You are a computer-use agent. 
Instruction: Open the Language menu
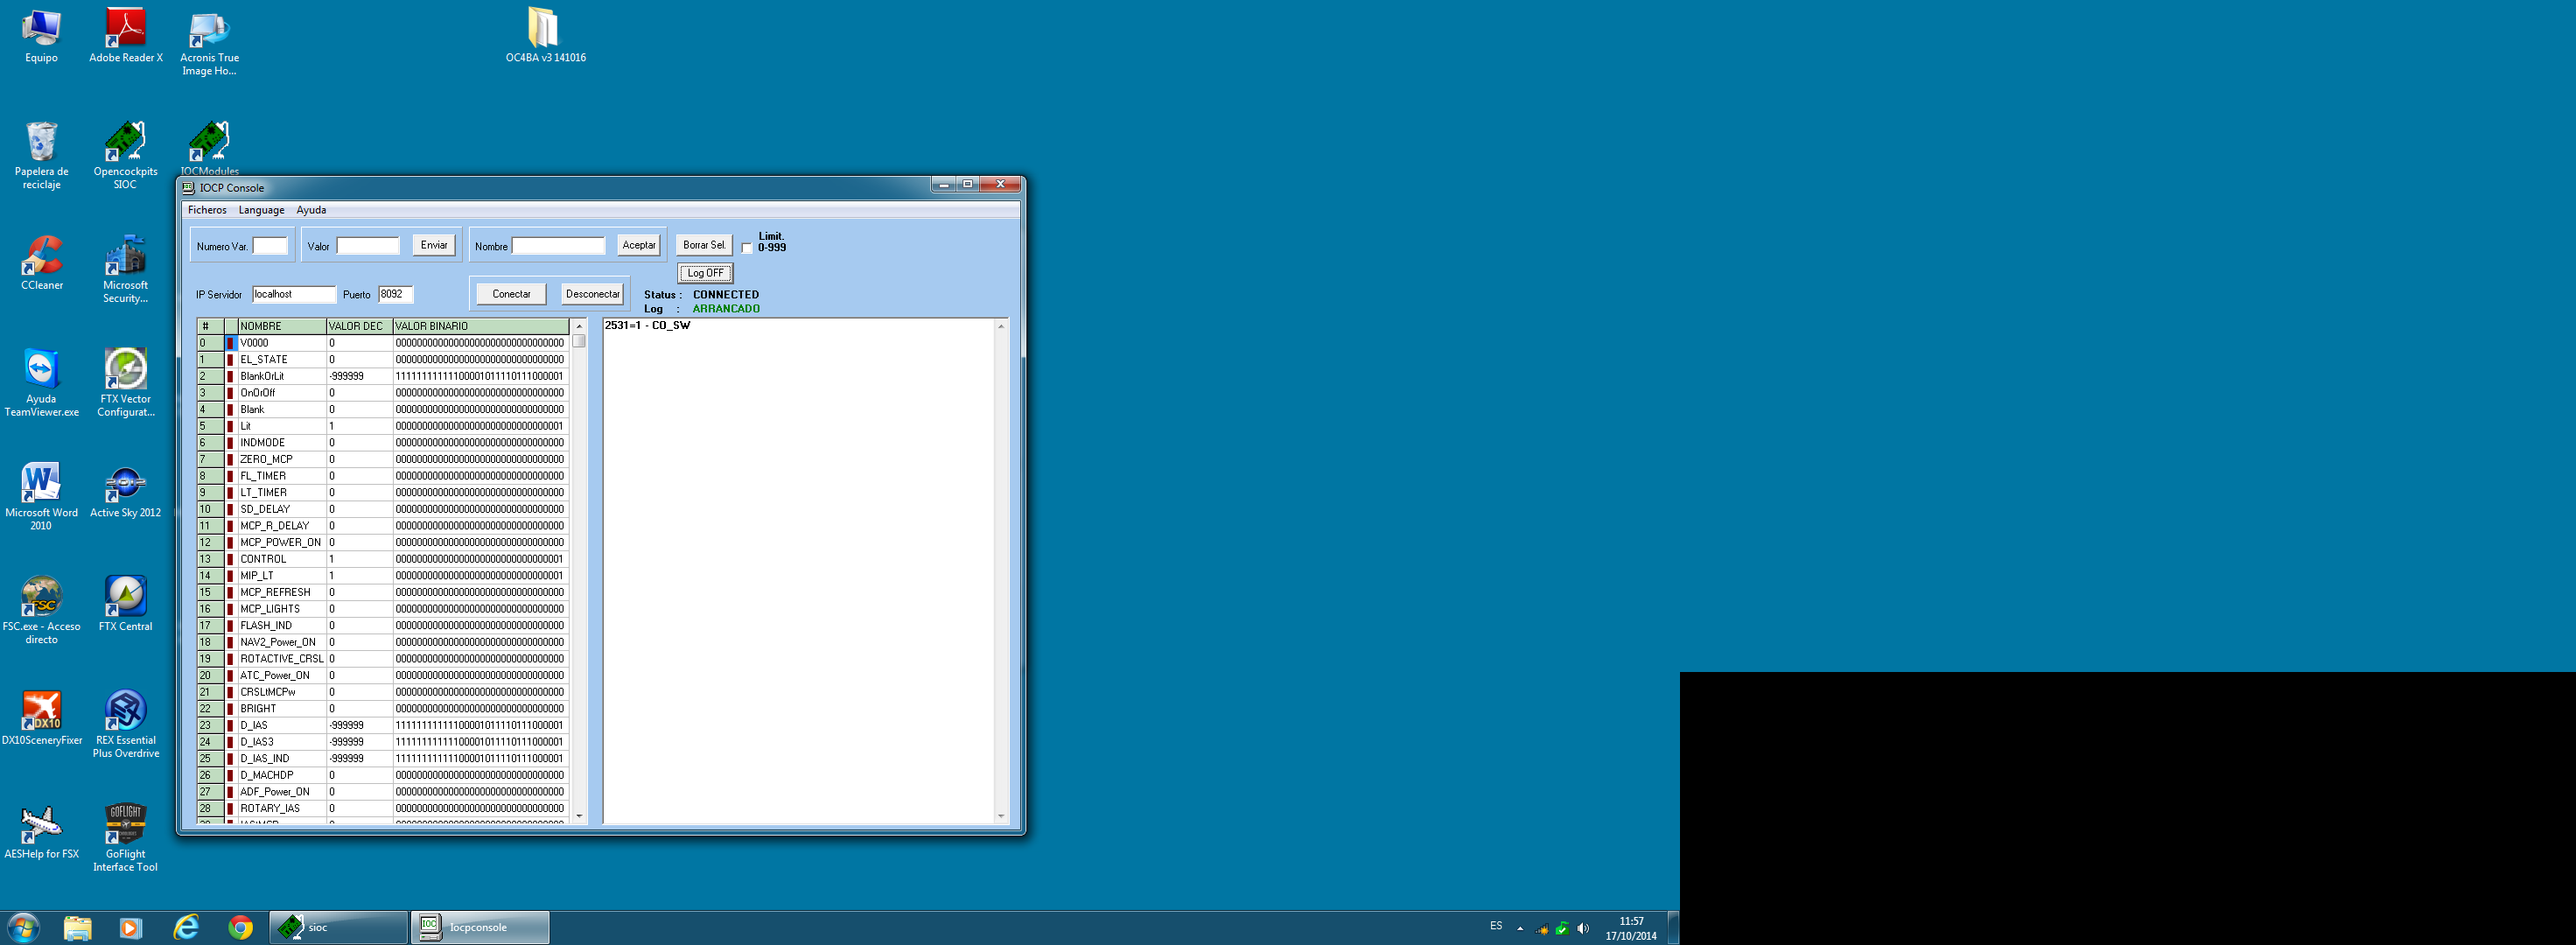[261, 210]
